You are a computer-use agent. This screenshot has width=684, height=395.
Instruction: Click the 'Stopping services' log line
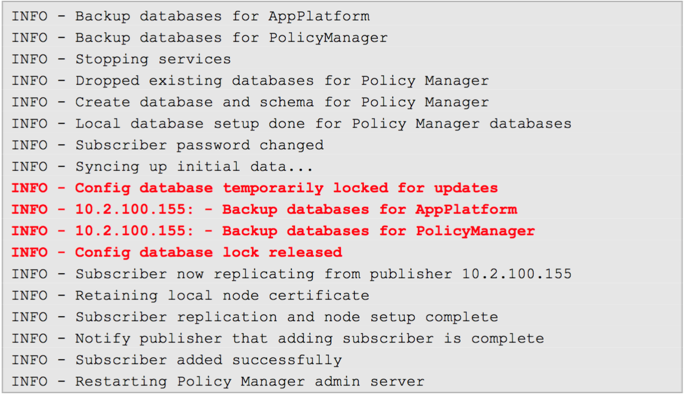(x=121, y=59)
